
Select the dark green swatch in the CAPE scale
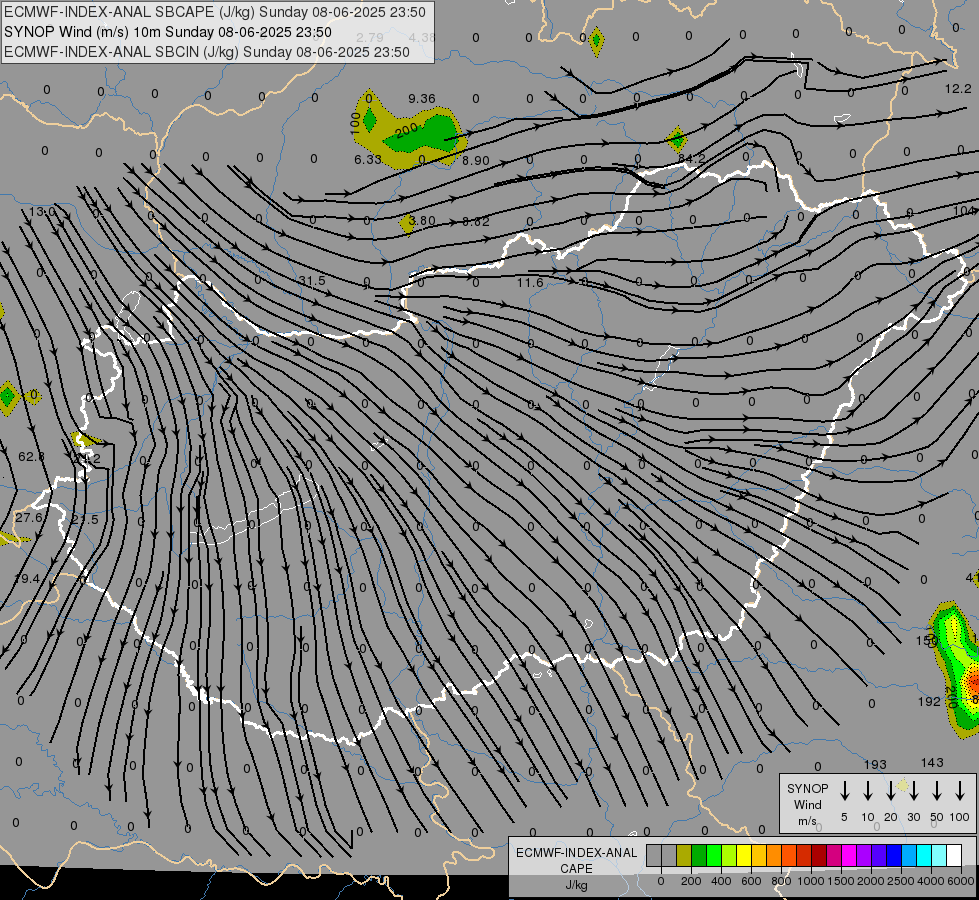[699, 855]
